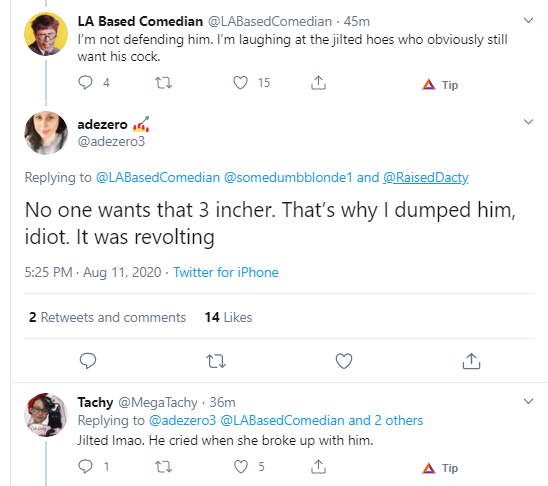Screen dimensions: 548x486
Task: Open adezero's profile picture
Action: click(46, 133)
